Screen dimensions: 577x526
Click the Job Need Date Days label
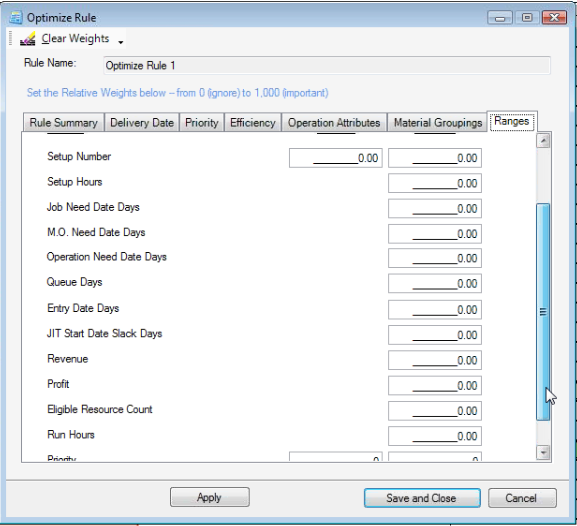click(93, 207)
